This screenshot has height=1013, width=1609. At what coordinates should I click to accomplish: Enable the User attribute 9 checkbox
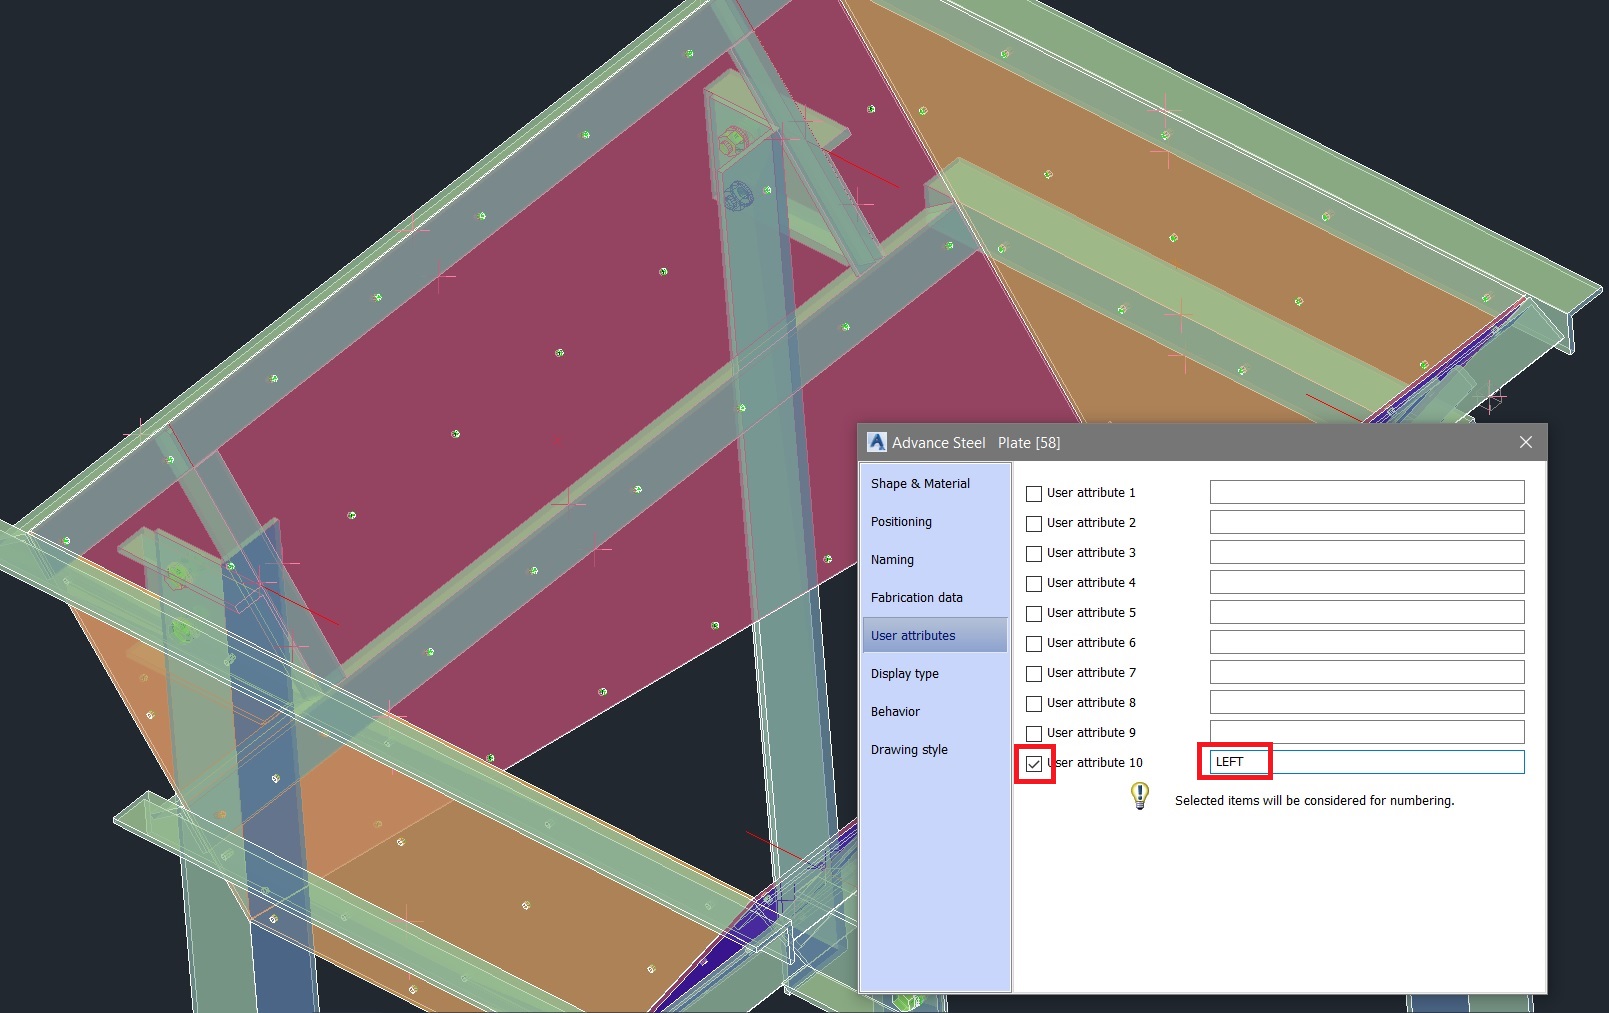[x=1033, y=732]
